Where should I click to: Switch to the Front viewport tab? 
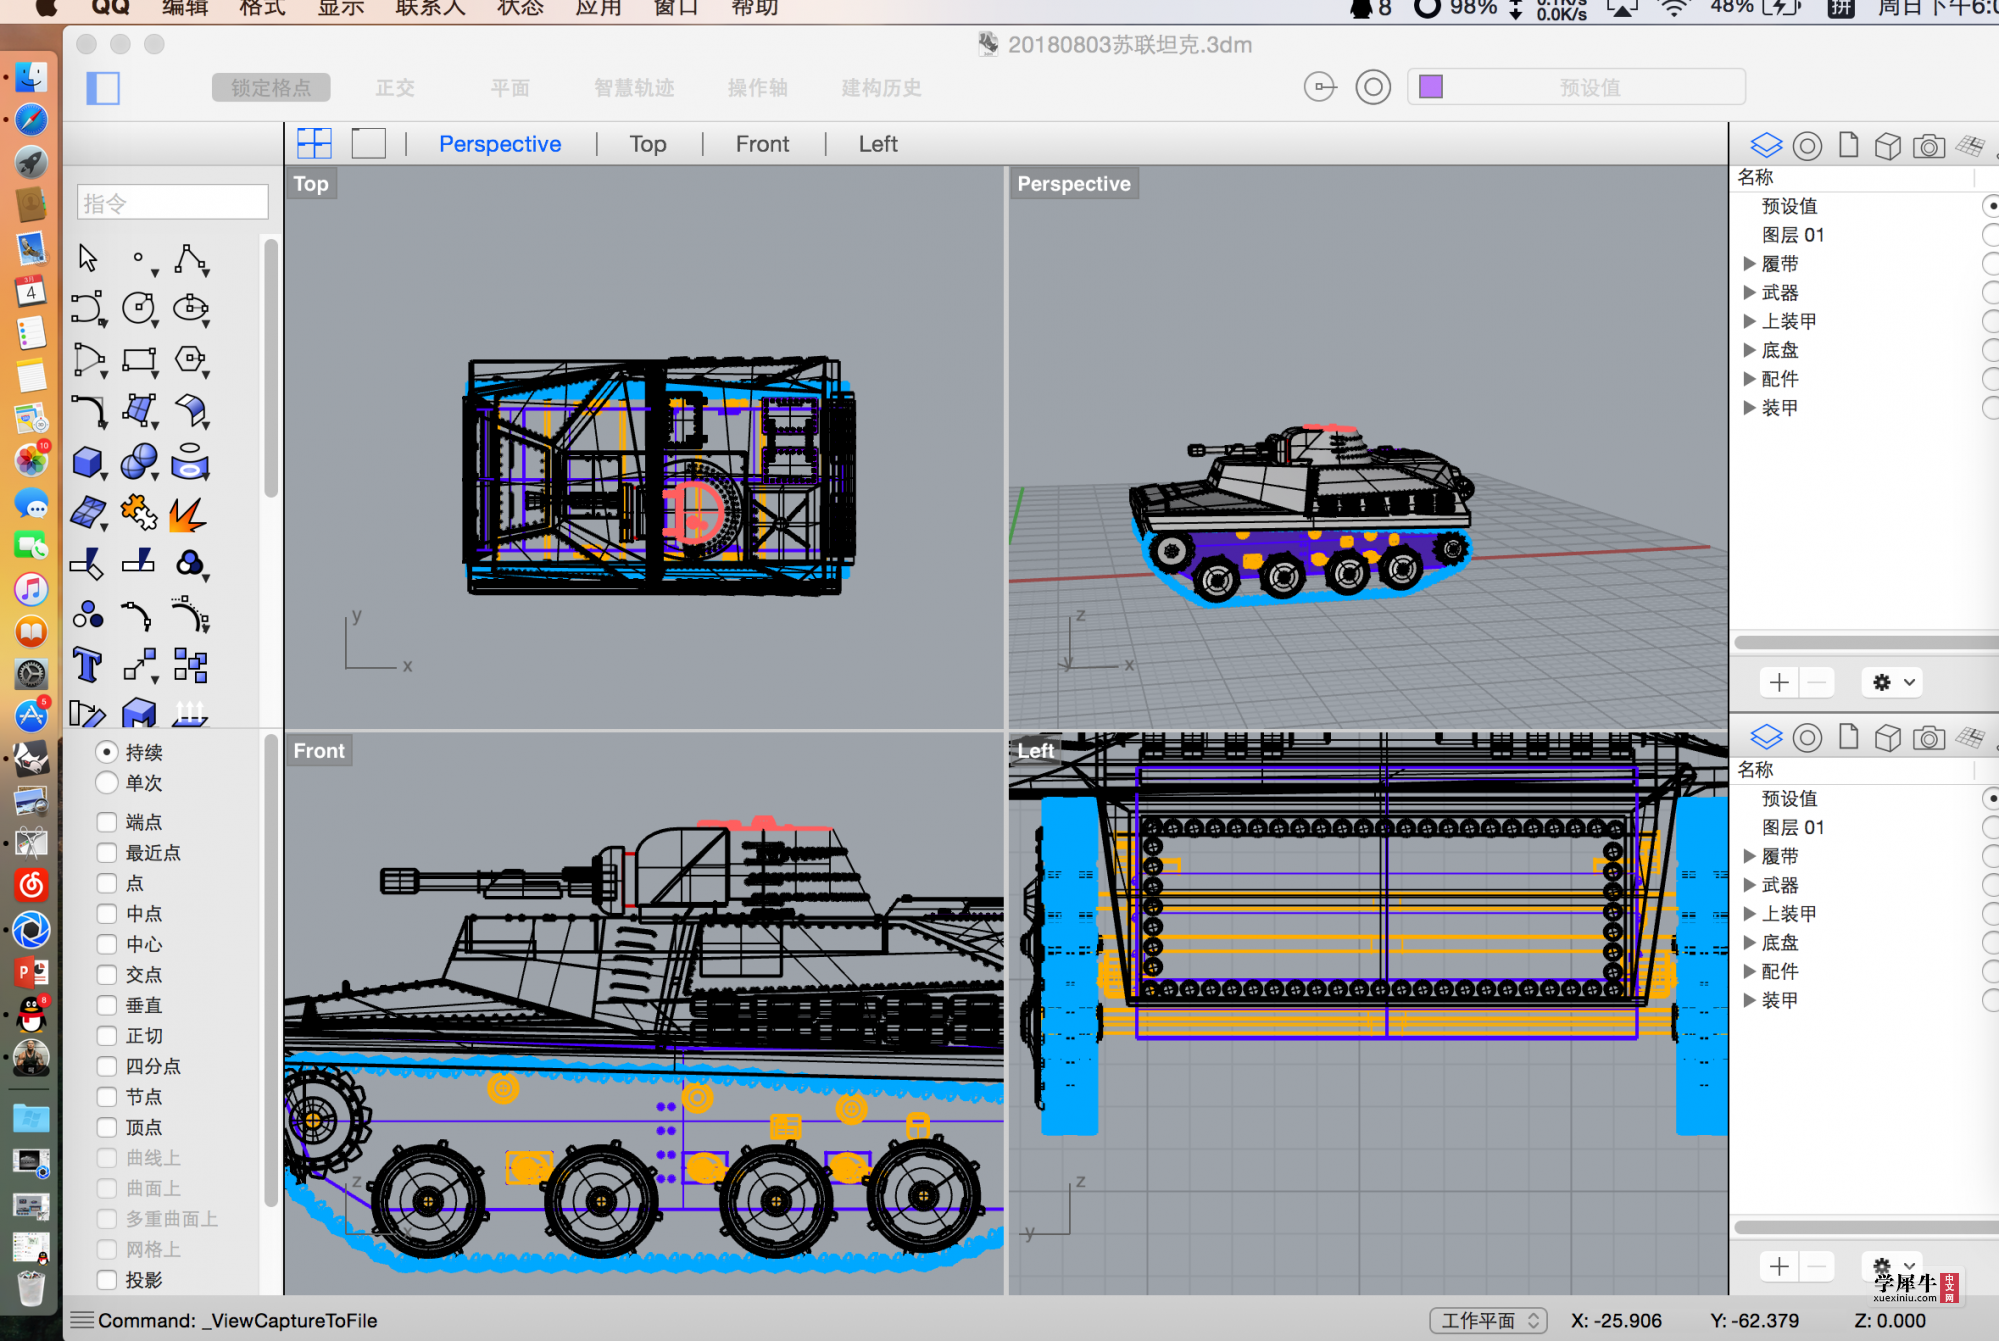click(762, 144)
